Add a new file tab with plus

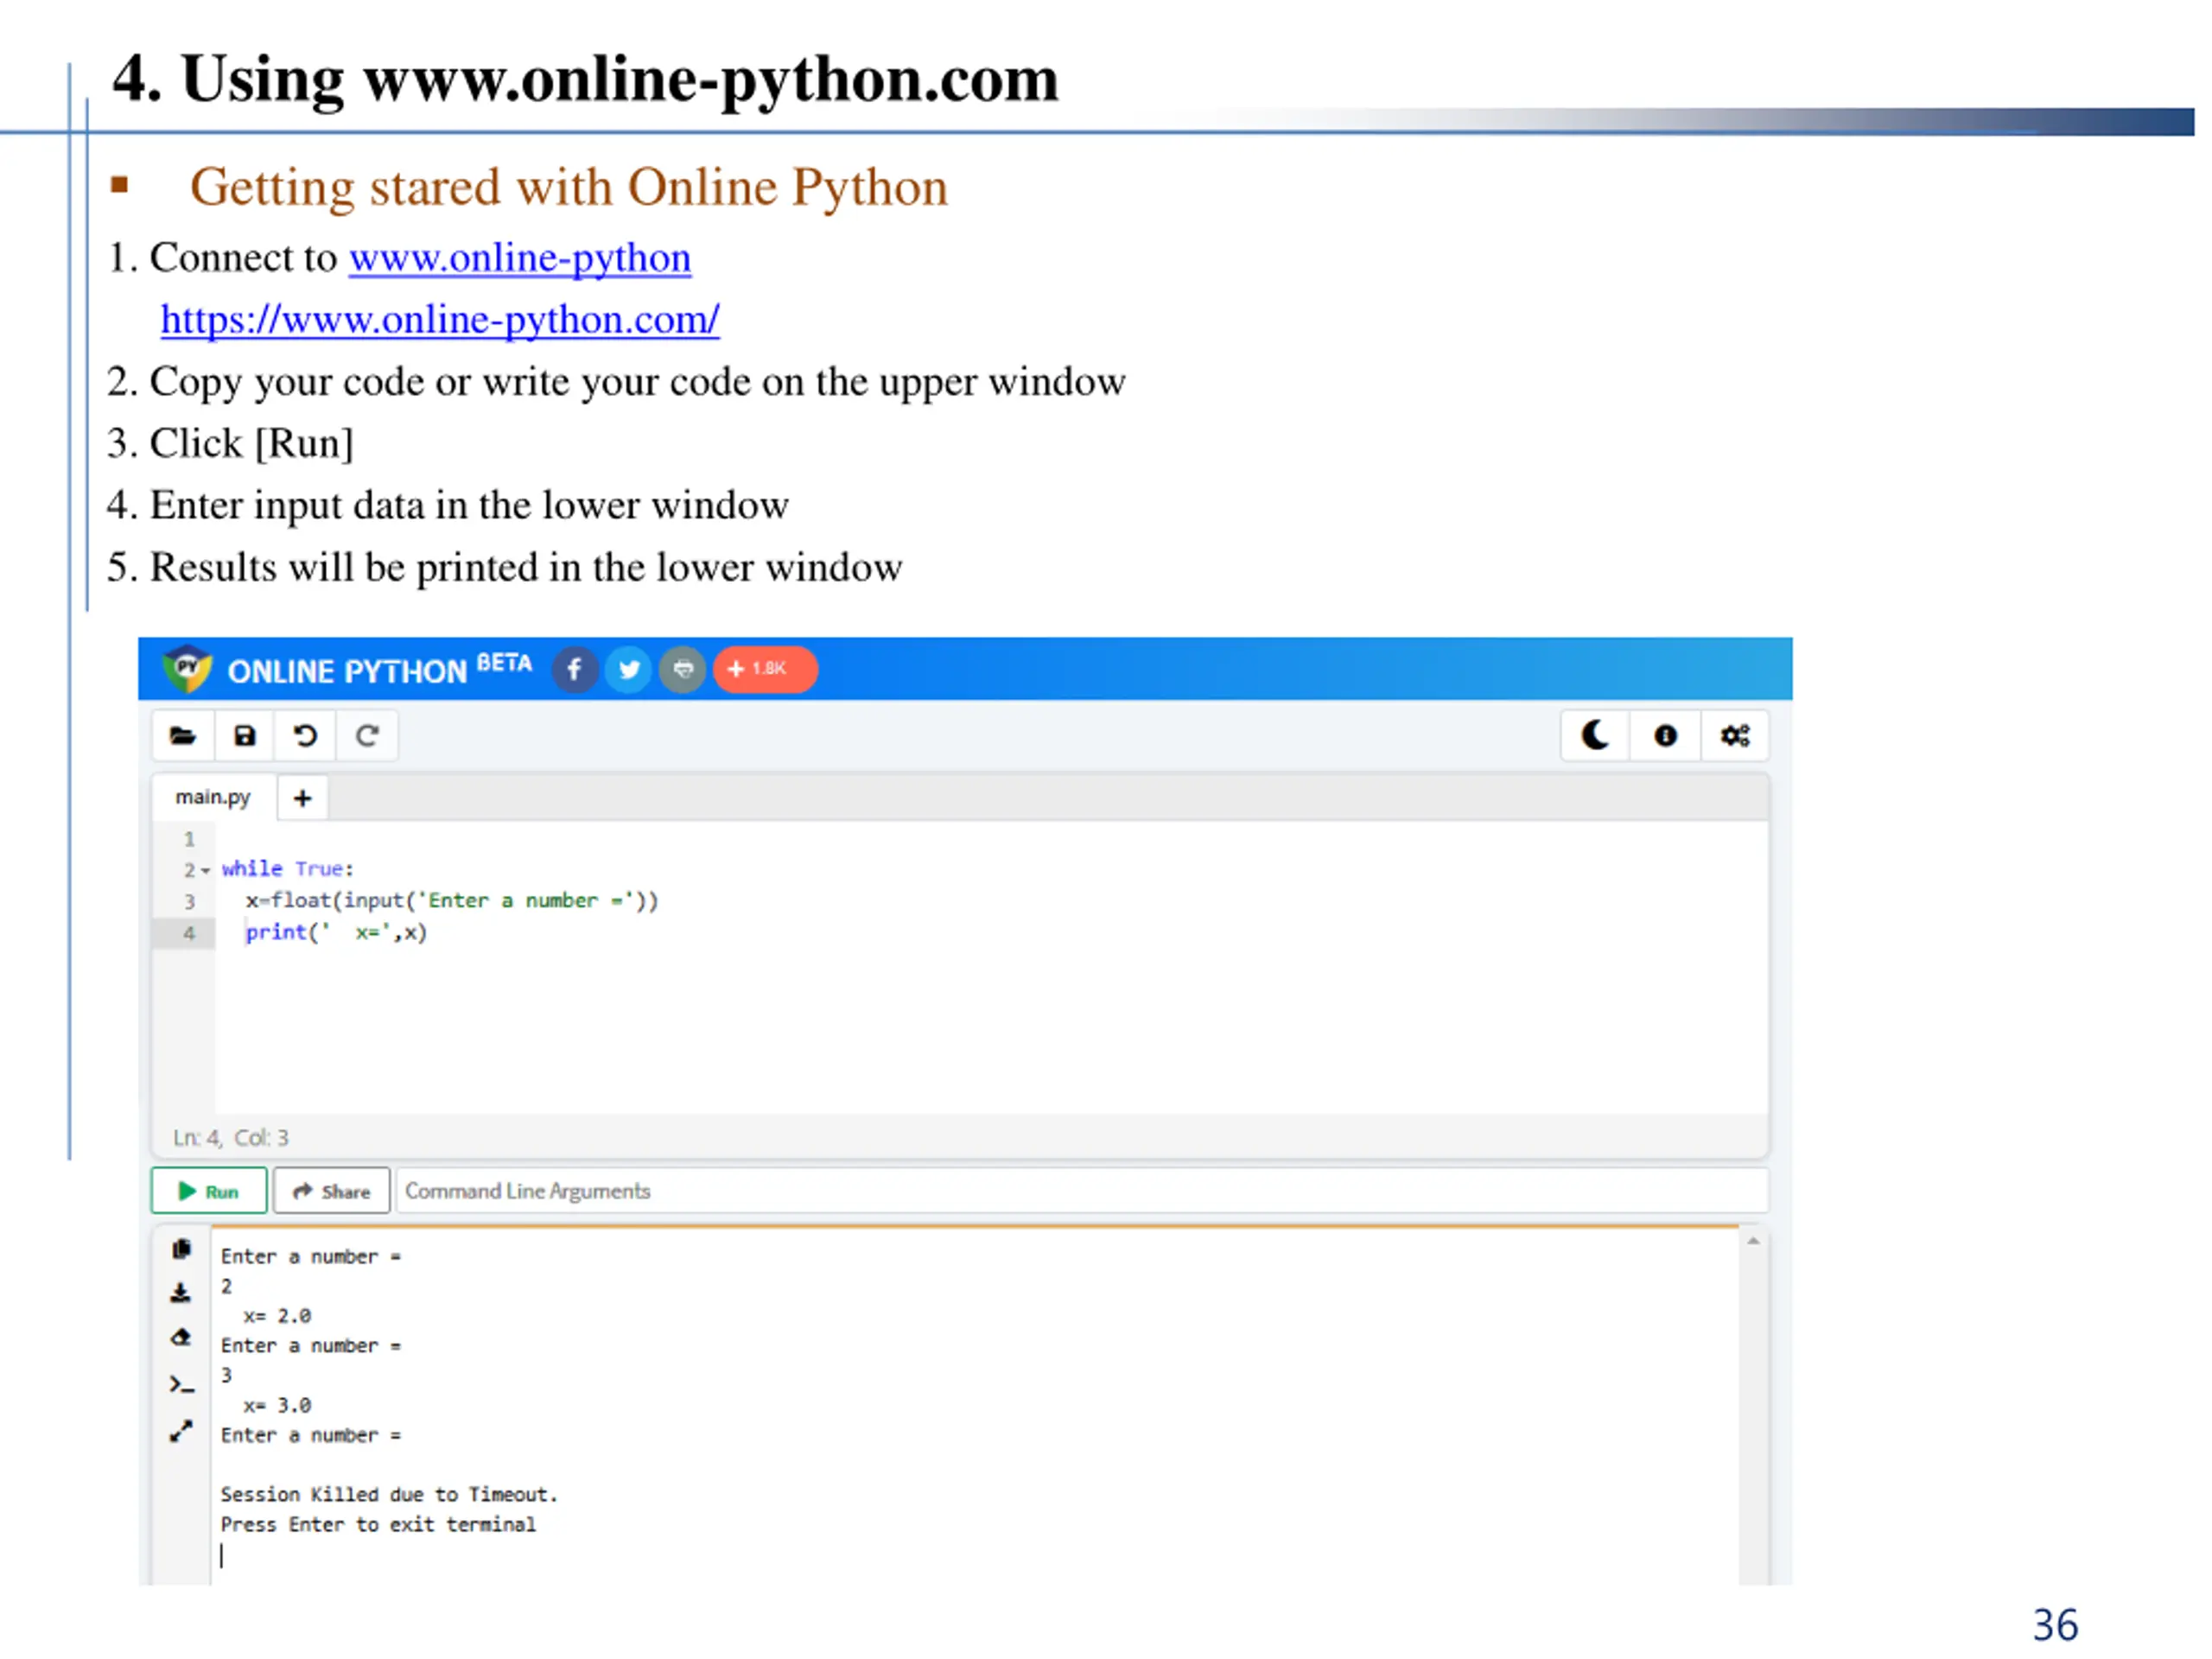click(303, 799)
